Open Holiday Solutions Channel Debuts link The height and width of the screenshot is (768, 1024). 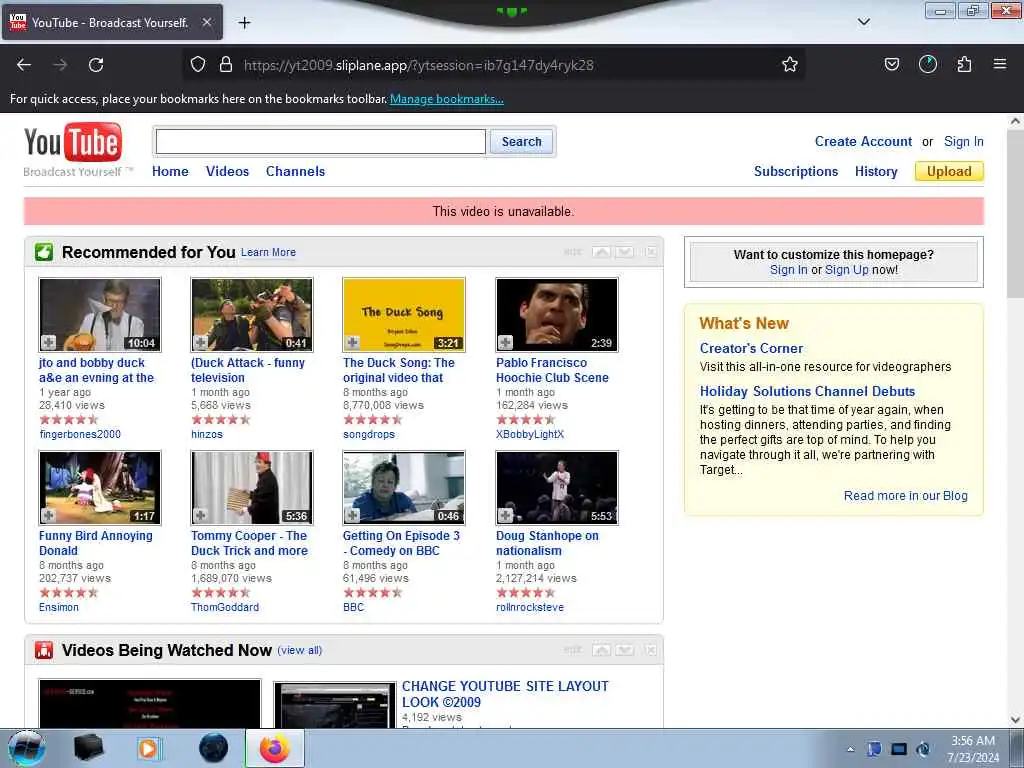(x=807, y=391)
